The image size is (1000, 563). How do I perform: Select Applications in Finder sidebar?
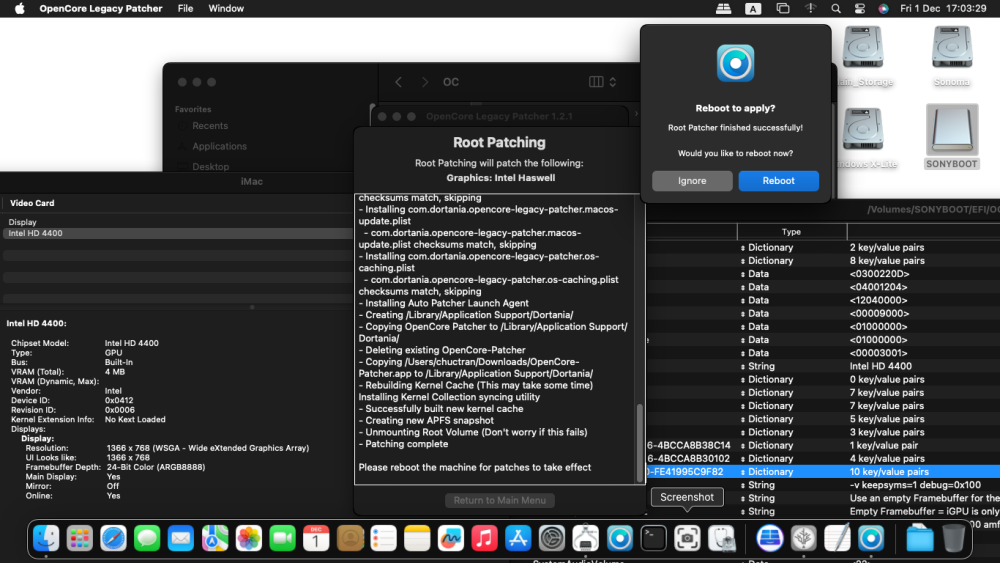click(219, 146)
